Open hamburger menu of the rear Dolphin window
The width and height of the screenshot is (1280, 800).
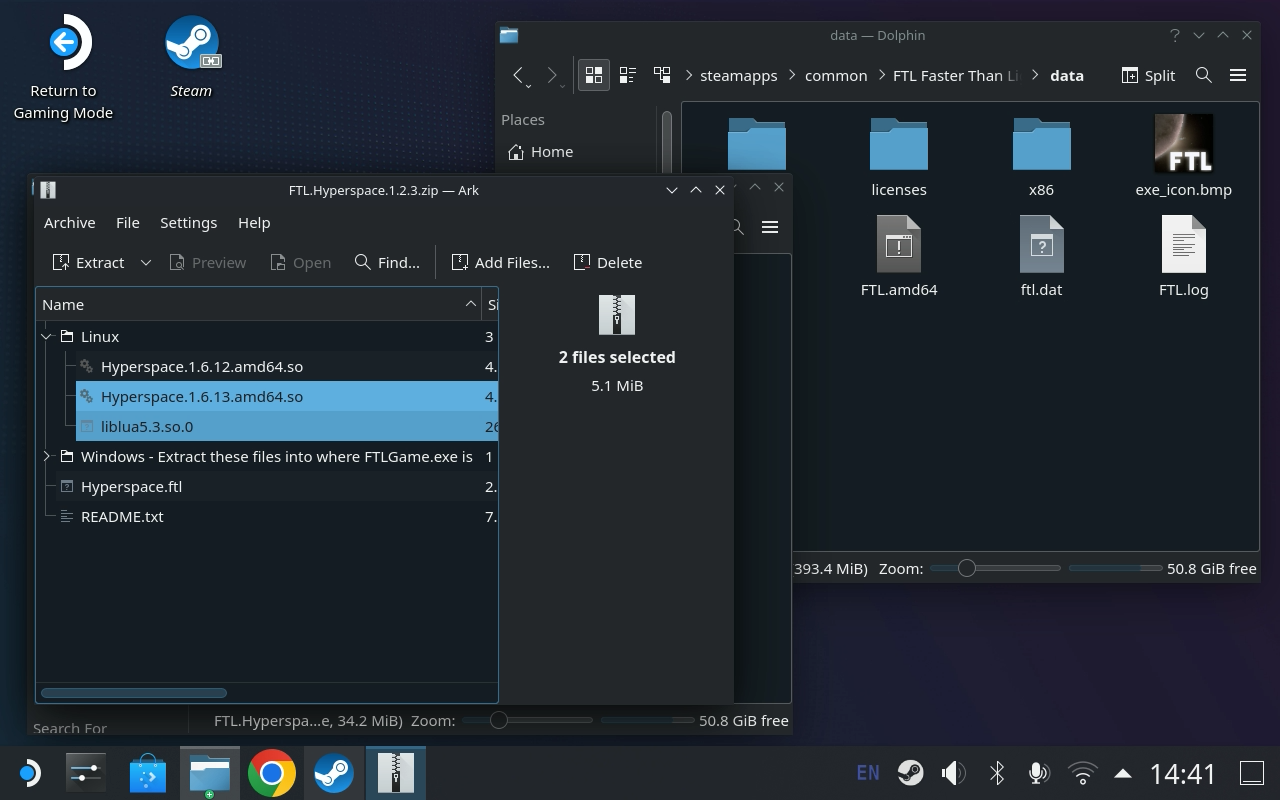[770, 227]
